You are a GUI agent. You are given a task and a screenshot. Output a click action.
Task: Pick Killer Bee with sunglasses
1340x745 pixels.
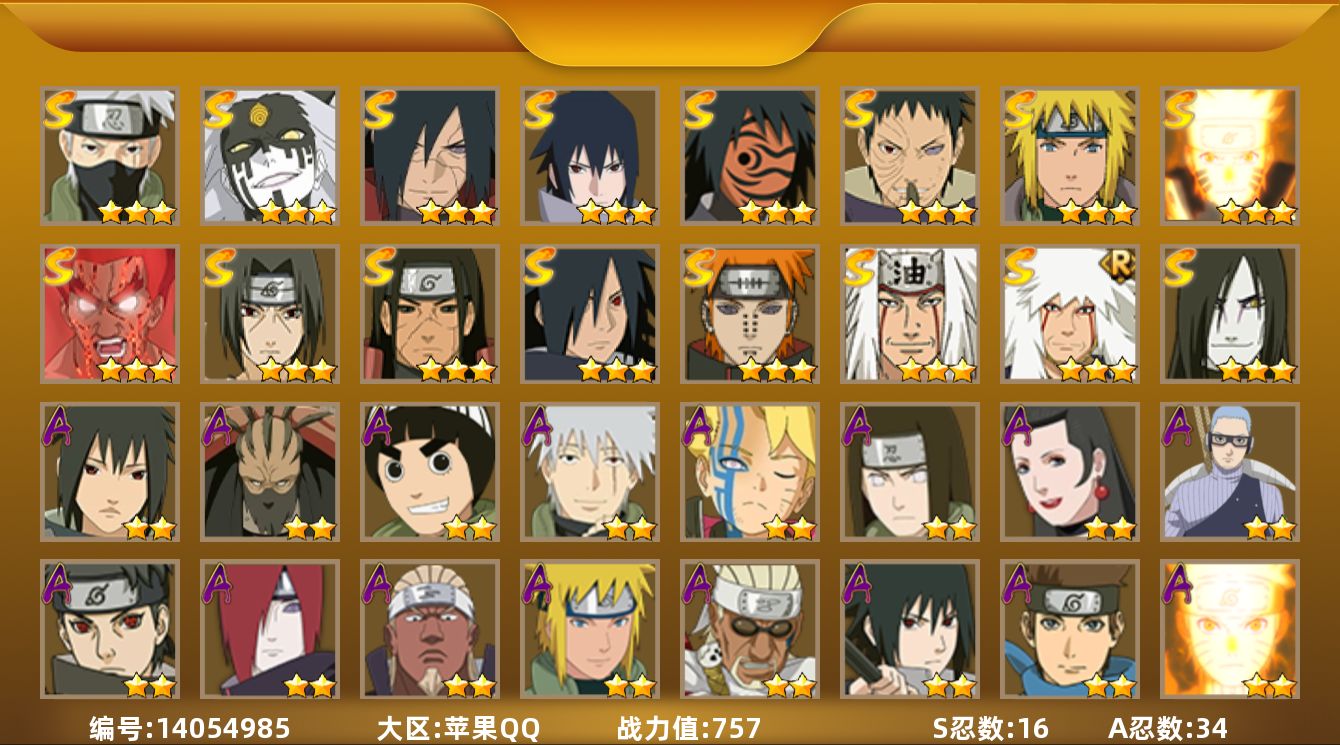click(750, 630)
